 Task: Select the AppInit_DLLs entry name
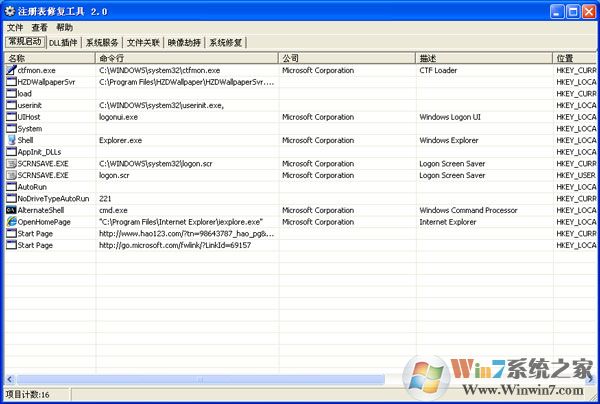pyautogui.click(x=39, y=152)
